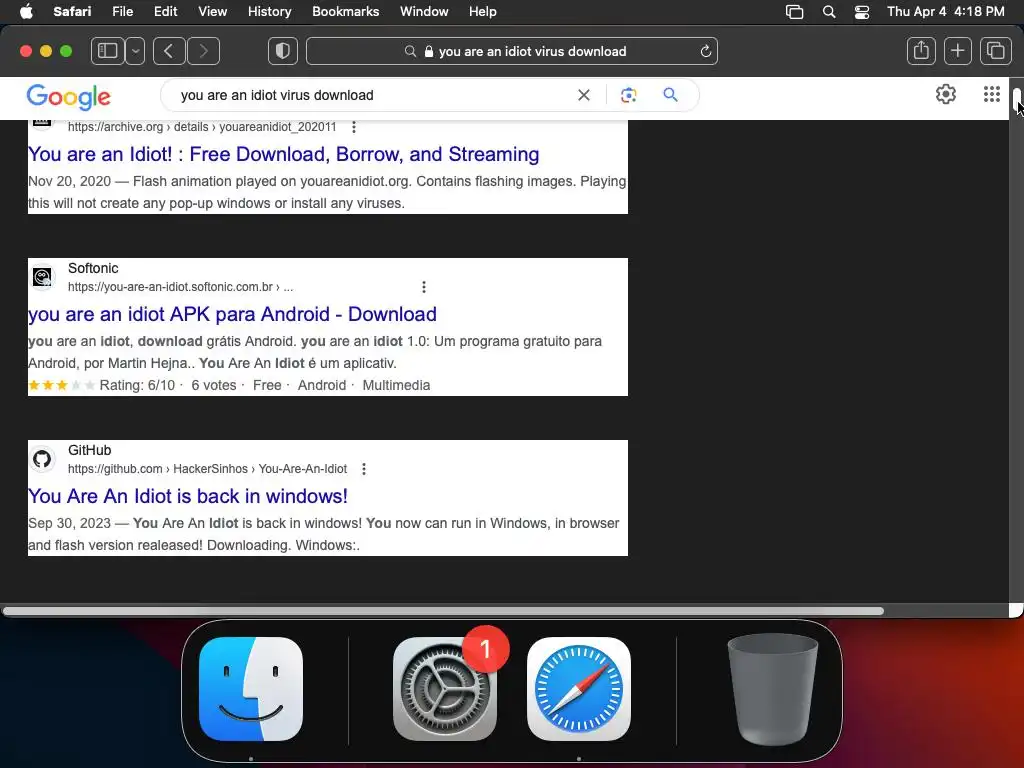Image resolution: width=1024 pixels, height=768 pixels.
Task: Open the Apple menu
Action: point(26,12)
